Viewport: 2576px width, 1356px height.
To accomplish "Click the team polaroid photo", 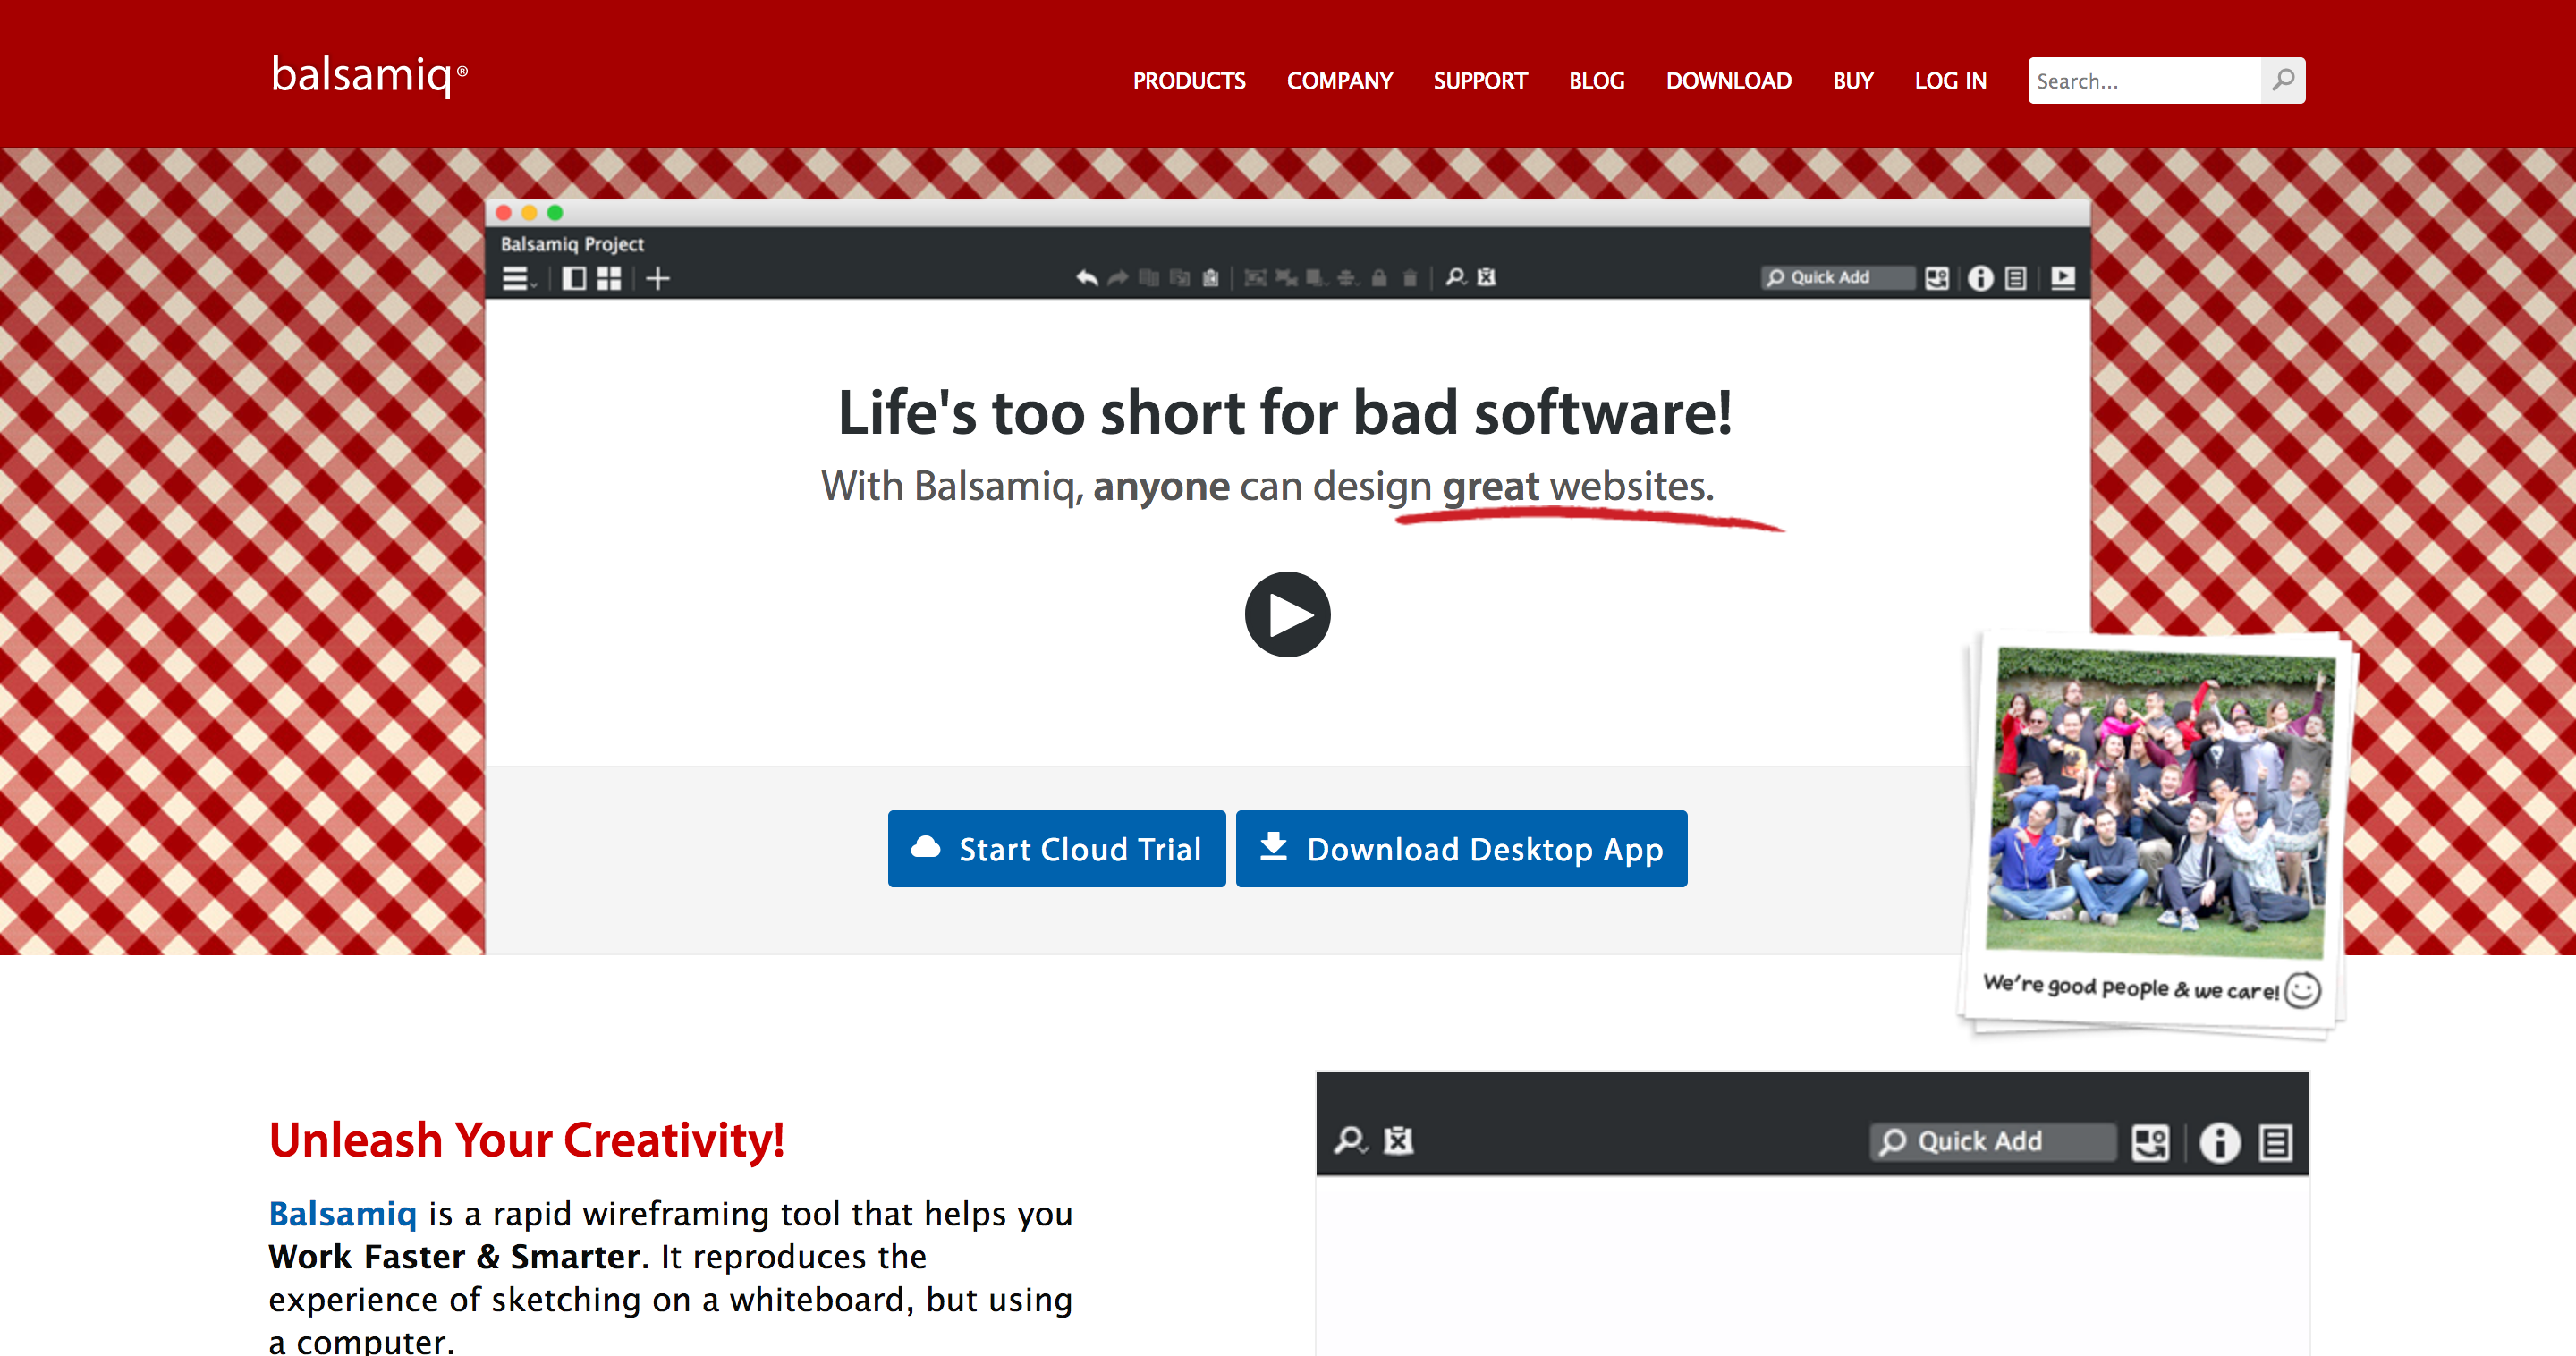I will tap(2158, 800).
